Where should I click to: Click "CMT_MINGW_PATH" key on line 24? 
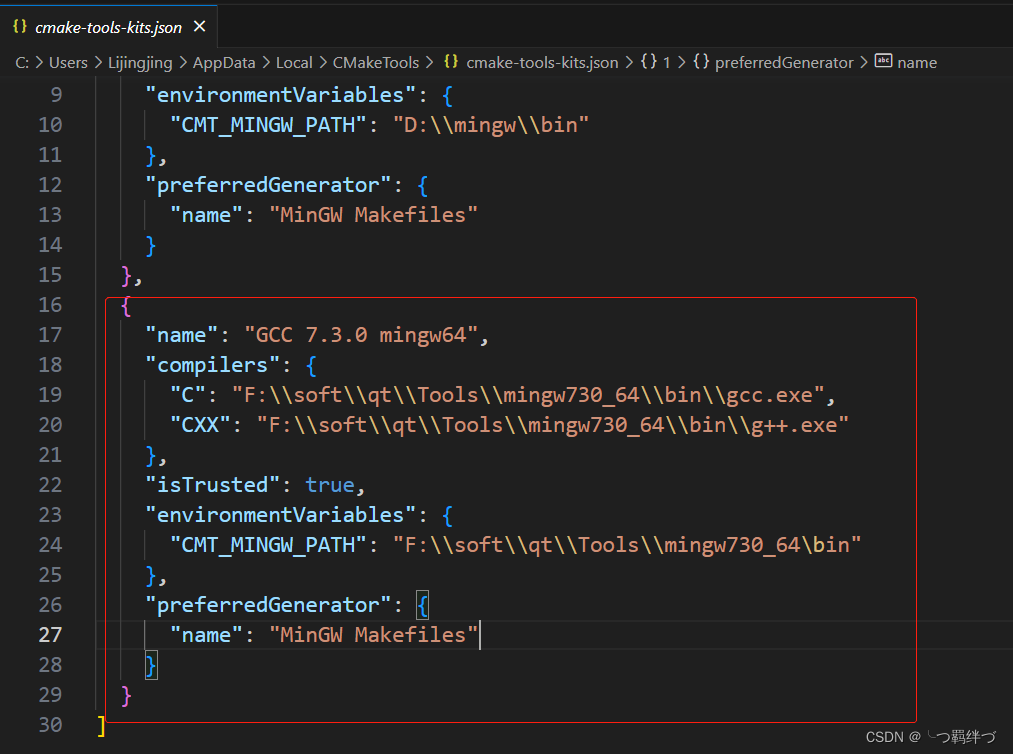(x=268, y=545)
